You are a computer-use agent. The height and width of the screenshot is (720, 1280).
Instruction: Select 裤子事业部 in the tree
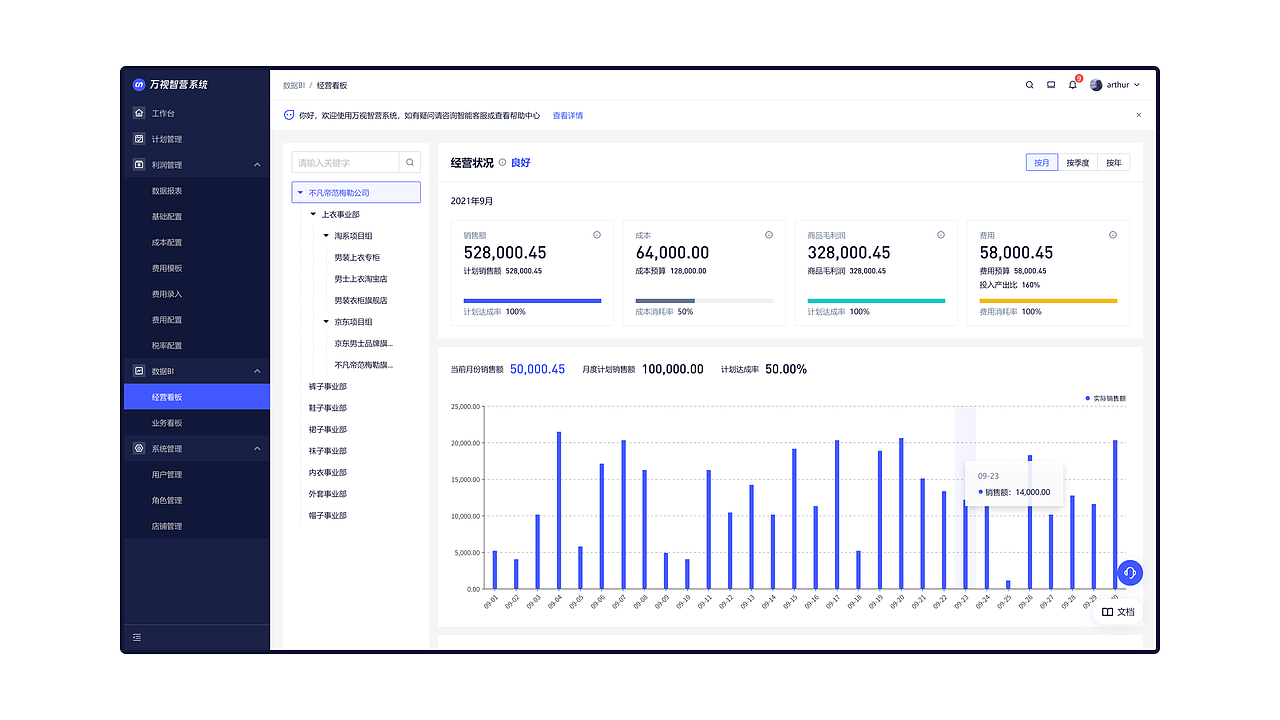click(x=328, y=386)
